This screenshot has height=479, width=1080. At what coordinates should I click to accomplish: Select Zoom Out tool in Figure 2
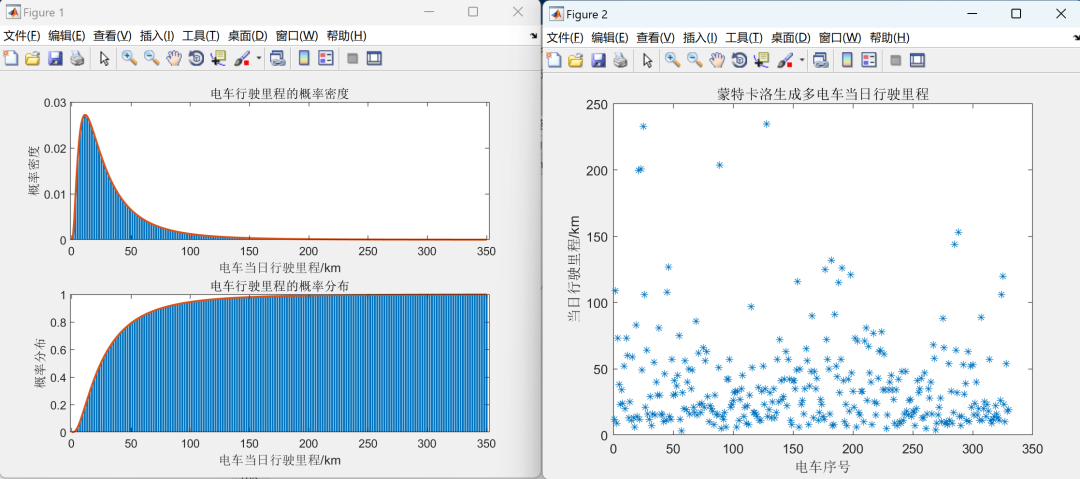point(695,61)
